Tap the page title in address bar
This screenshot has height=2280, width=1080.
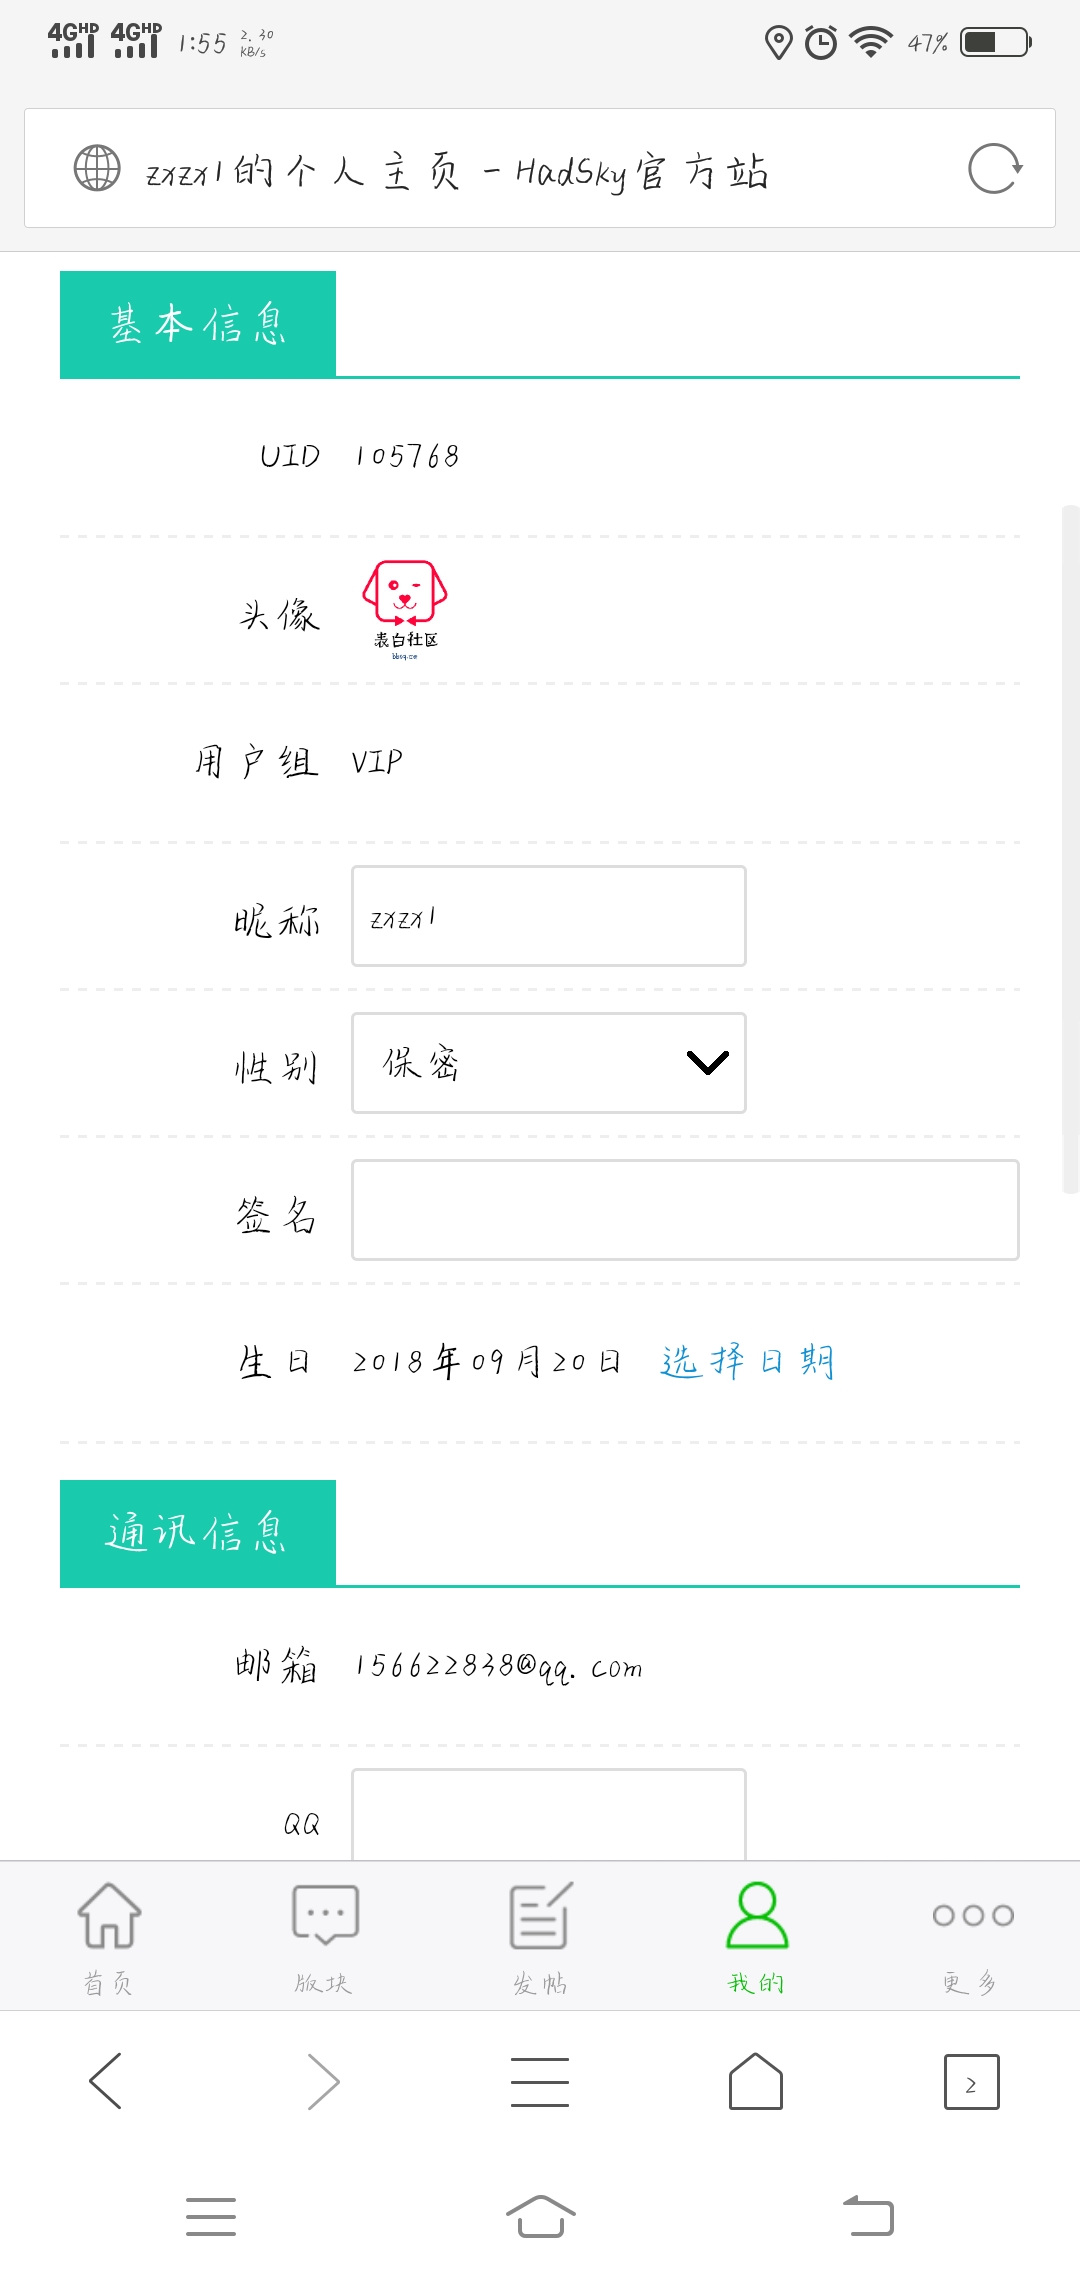coord(457,171)
